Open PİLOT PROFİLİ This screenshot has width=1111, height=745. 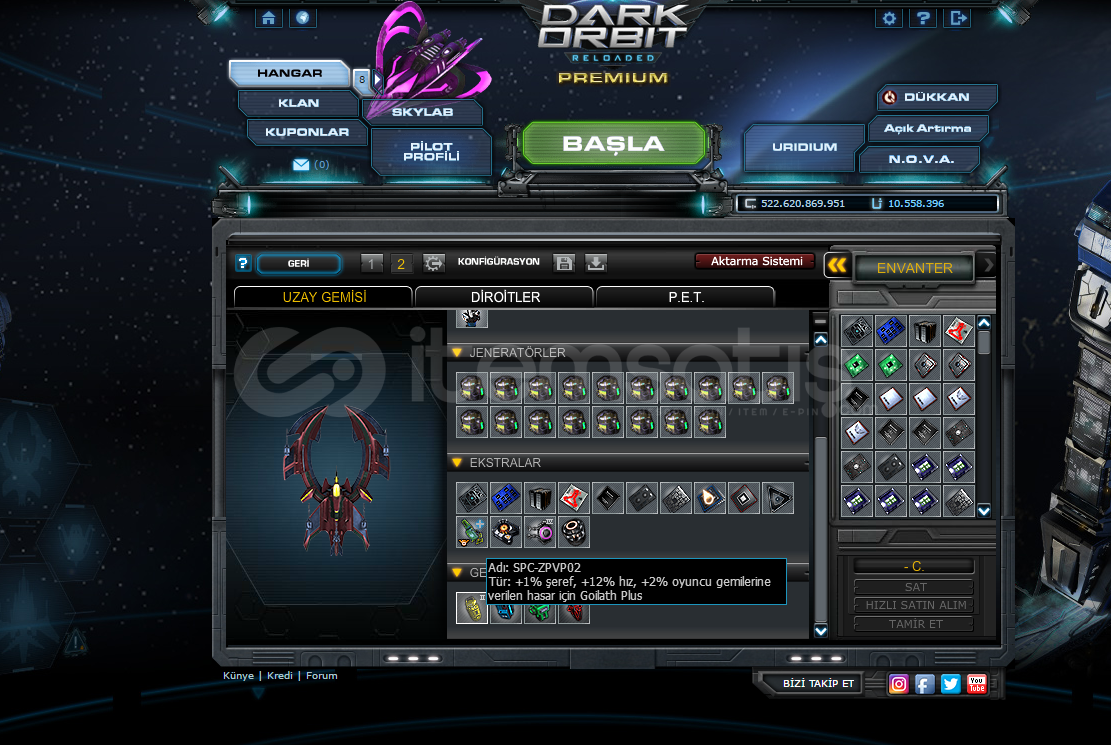432,151
